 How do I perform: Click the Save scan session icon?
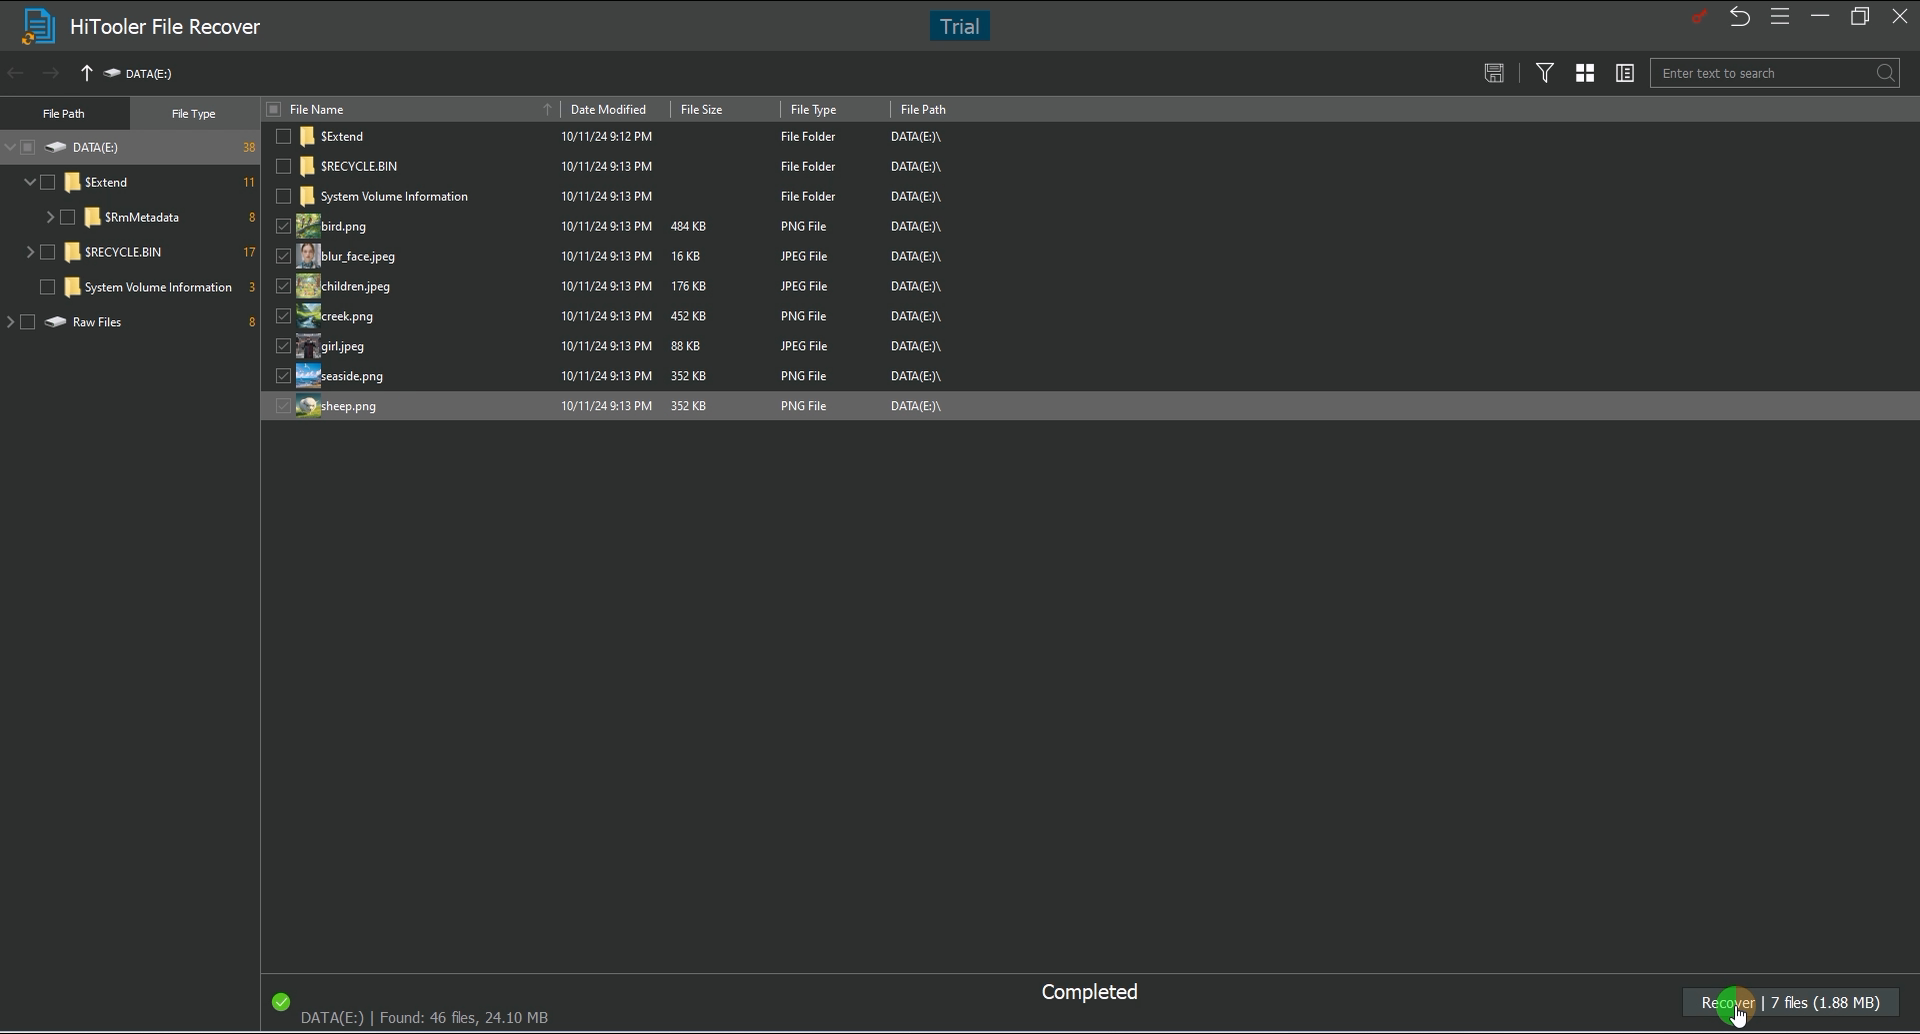pos(1493,72)
